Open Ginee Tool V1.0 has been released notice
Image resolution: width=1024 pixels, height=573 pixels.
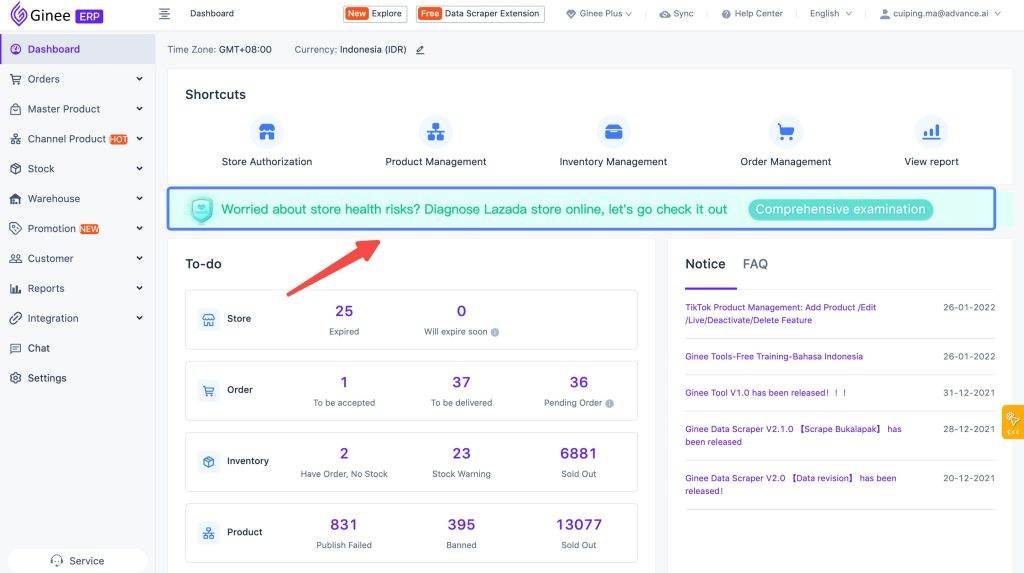tap(765, 393)
